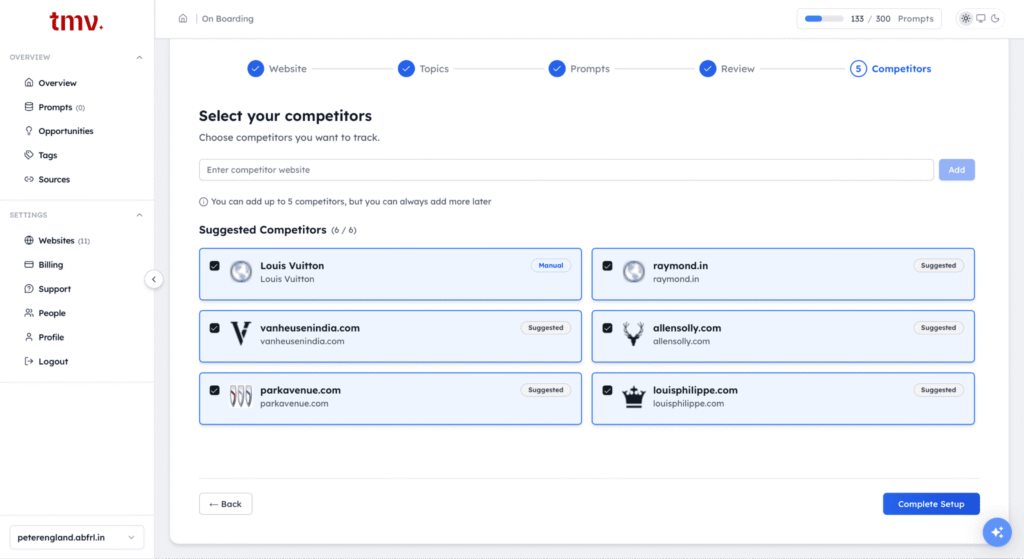Go to Opportunities page
Screen dimensions: 1024x559
(x=59, y=131)
